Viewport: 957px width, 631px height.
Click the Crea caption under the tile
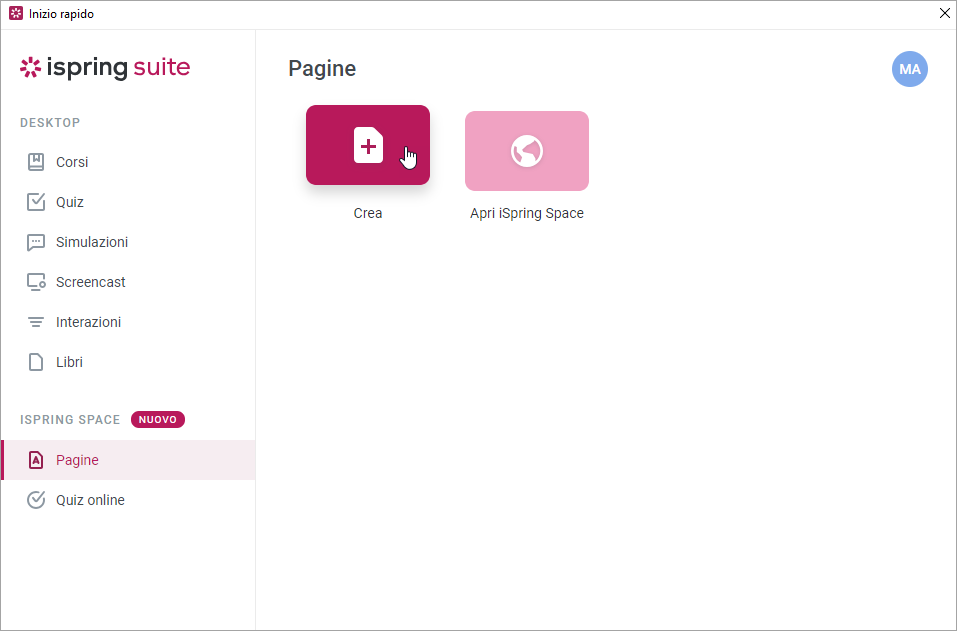pyautogui.click(x=368, y=213)
